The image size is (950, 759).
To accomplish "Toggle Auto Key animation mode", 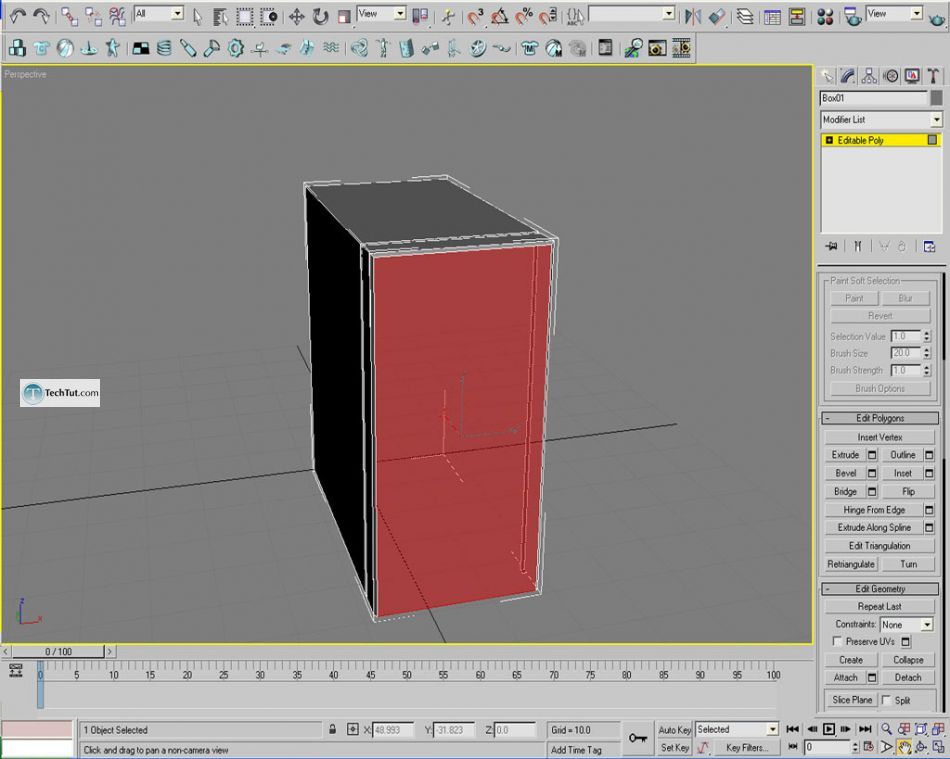I will coord(674,730).
